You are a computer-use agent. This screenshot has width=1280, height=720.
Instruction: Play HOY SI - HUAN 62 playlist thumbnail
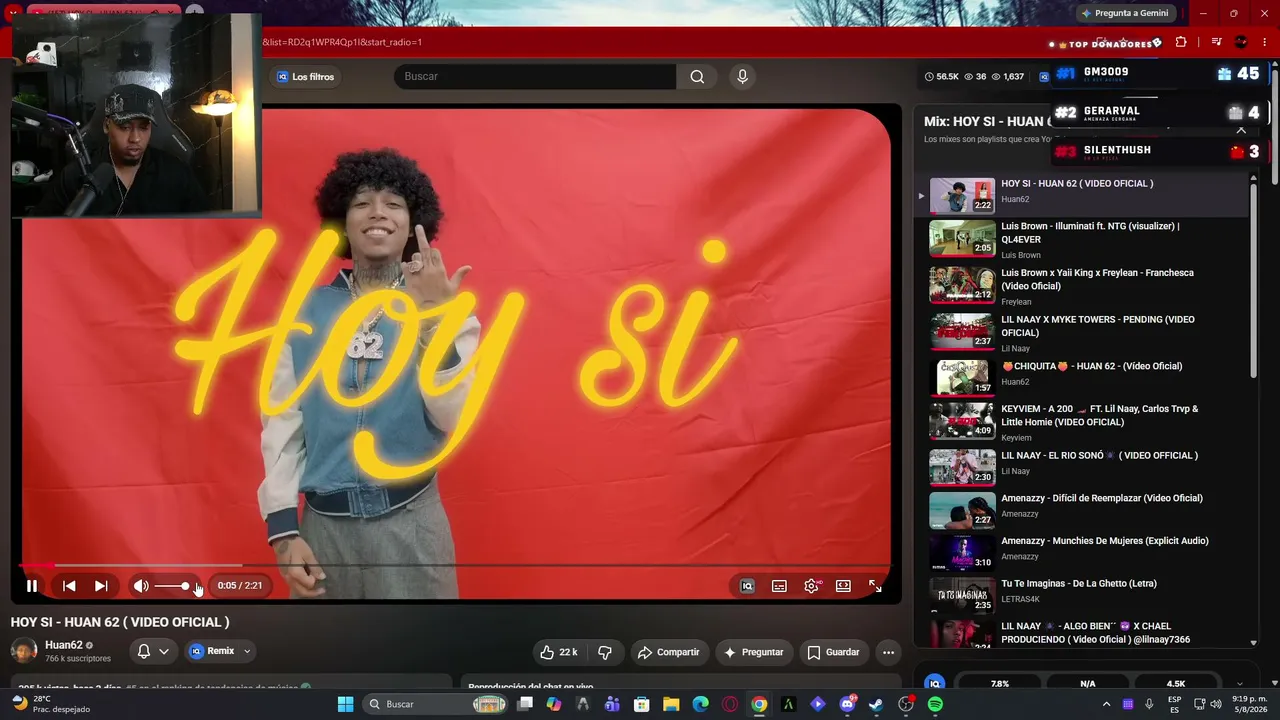click(962, 195)
